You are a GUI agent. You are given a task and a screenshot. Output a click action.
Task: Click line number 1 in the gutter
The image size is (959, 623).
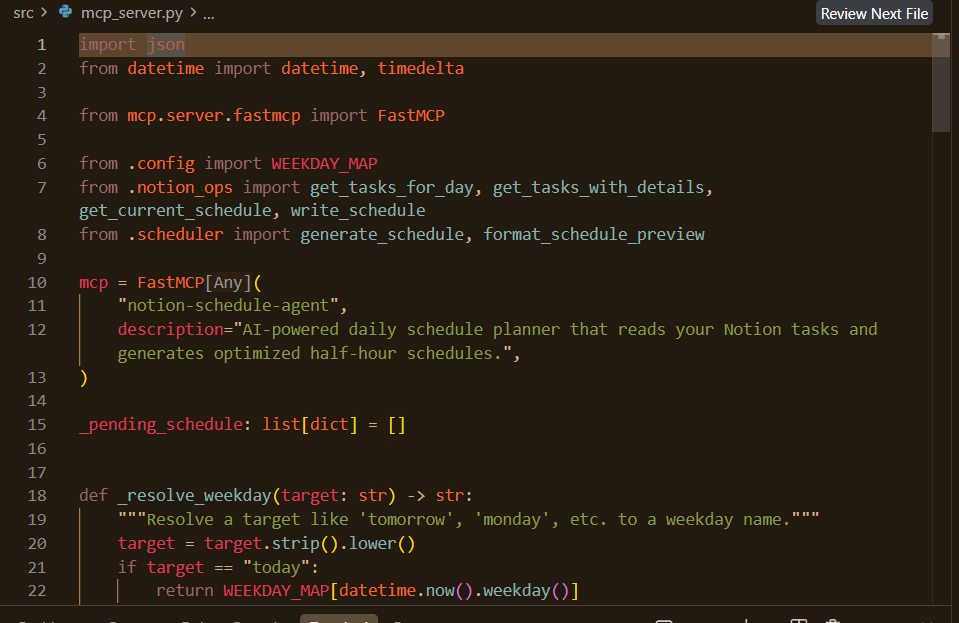pyautogui.click(x=42, y=45)
